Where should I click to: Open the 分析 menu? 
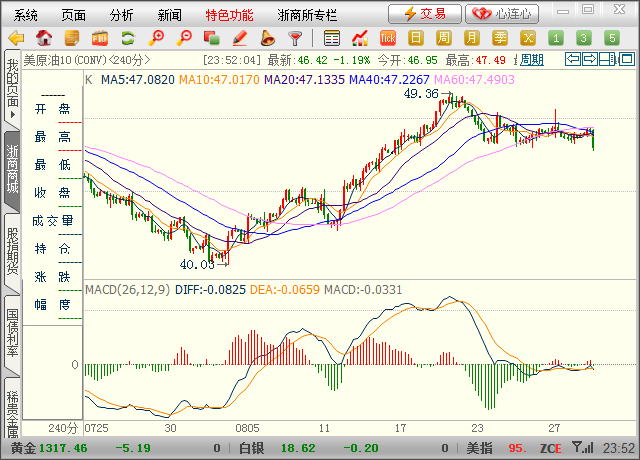point(121,15)
